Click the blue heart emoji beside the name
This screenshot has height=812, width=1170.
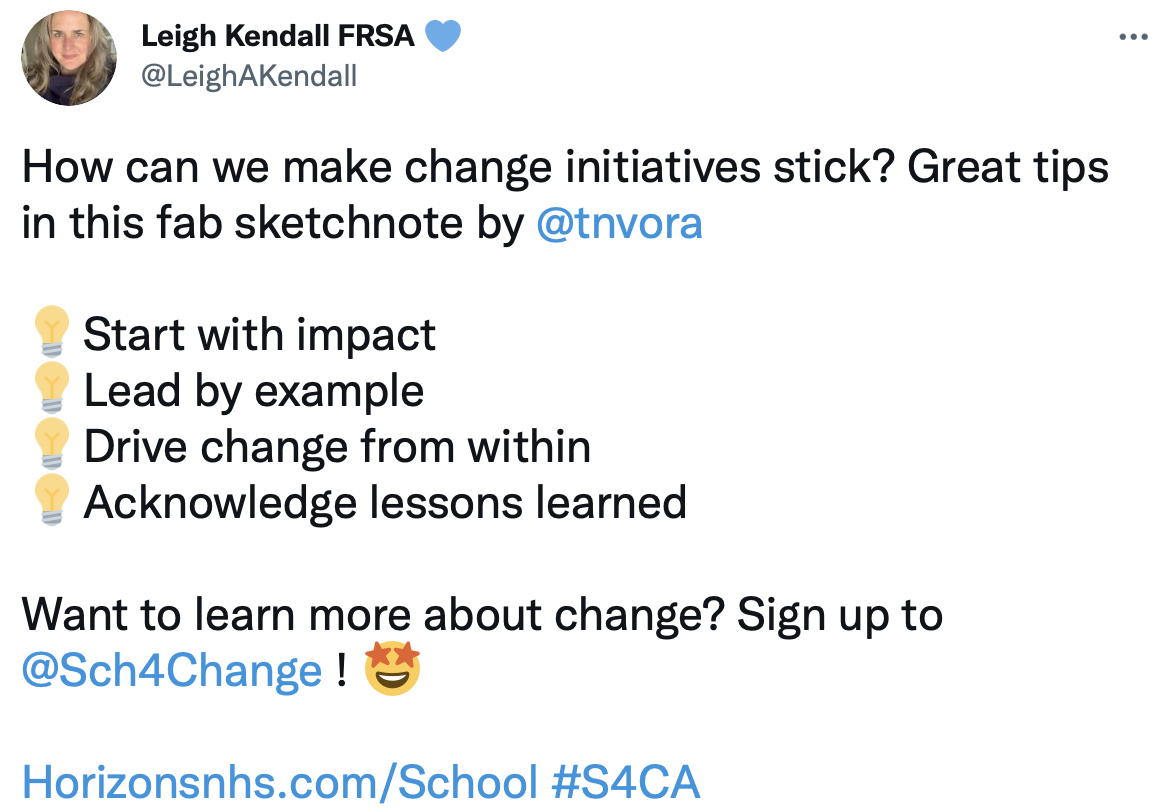[442, 36]
